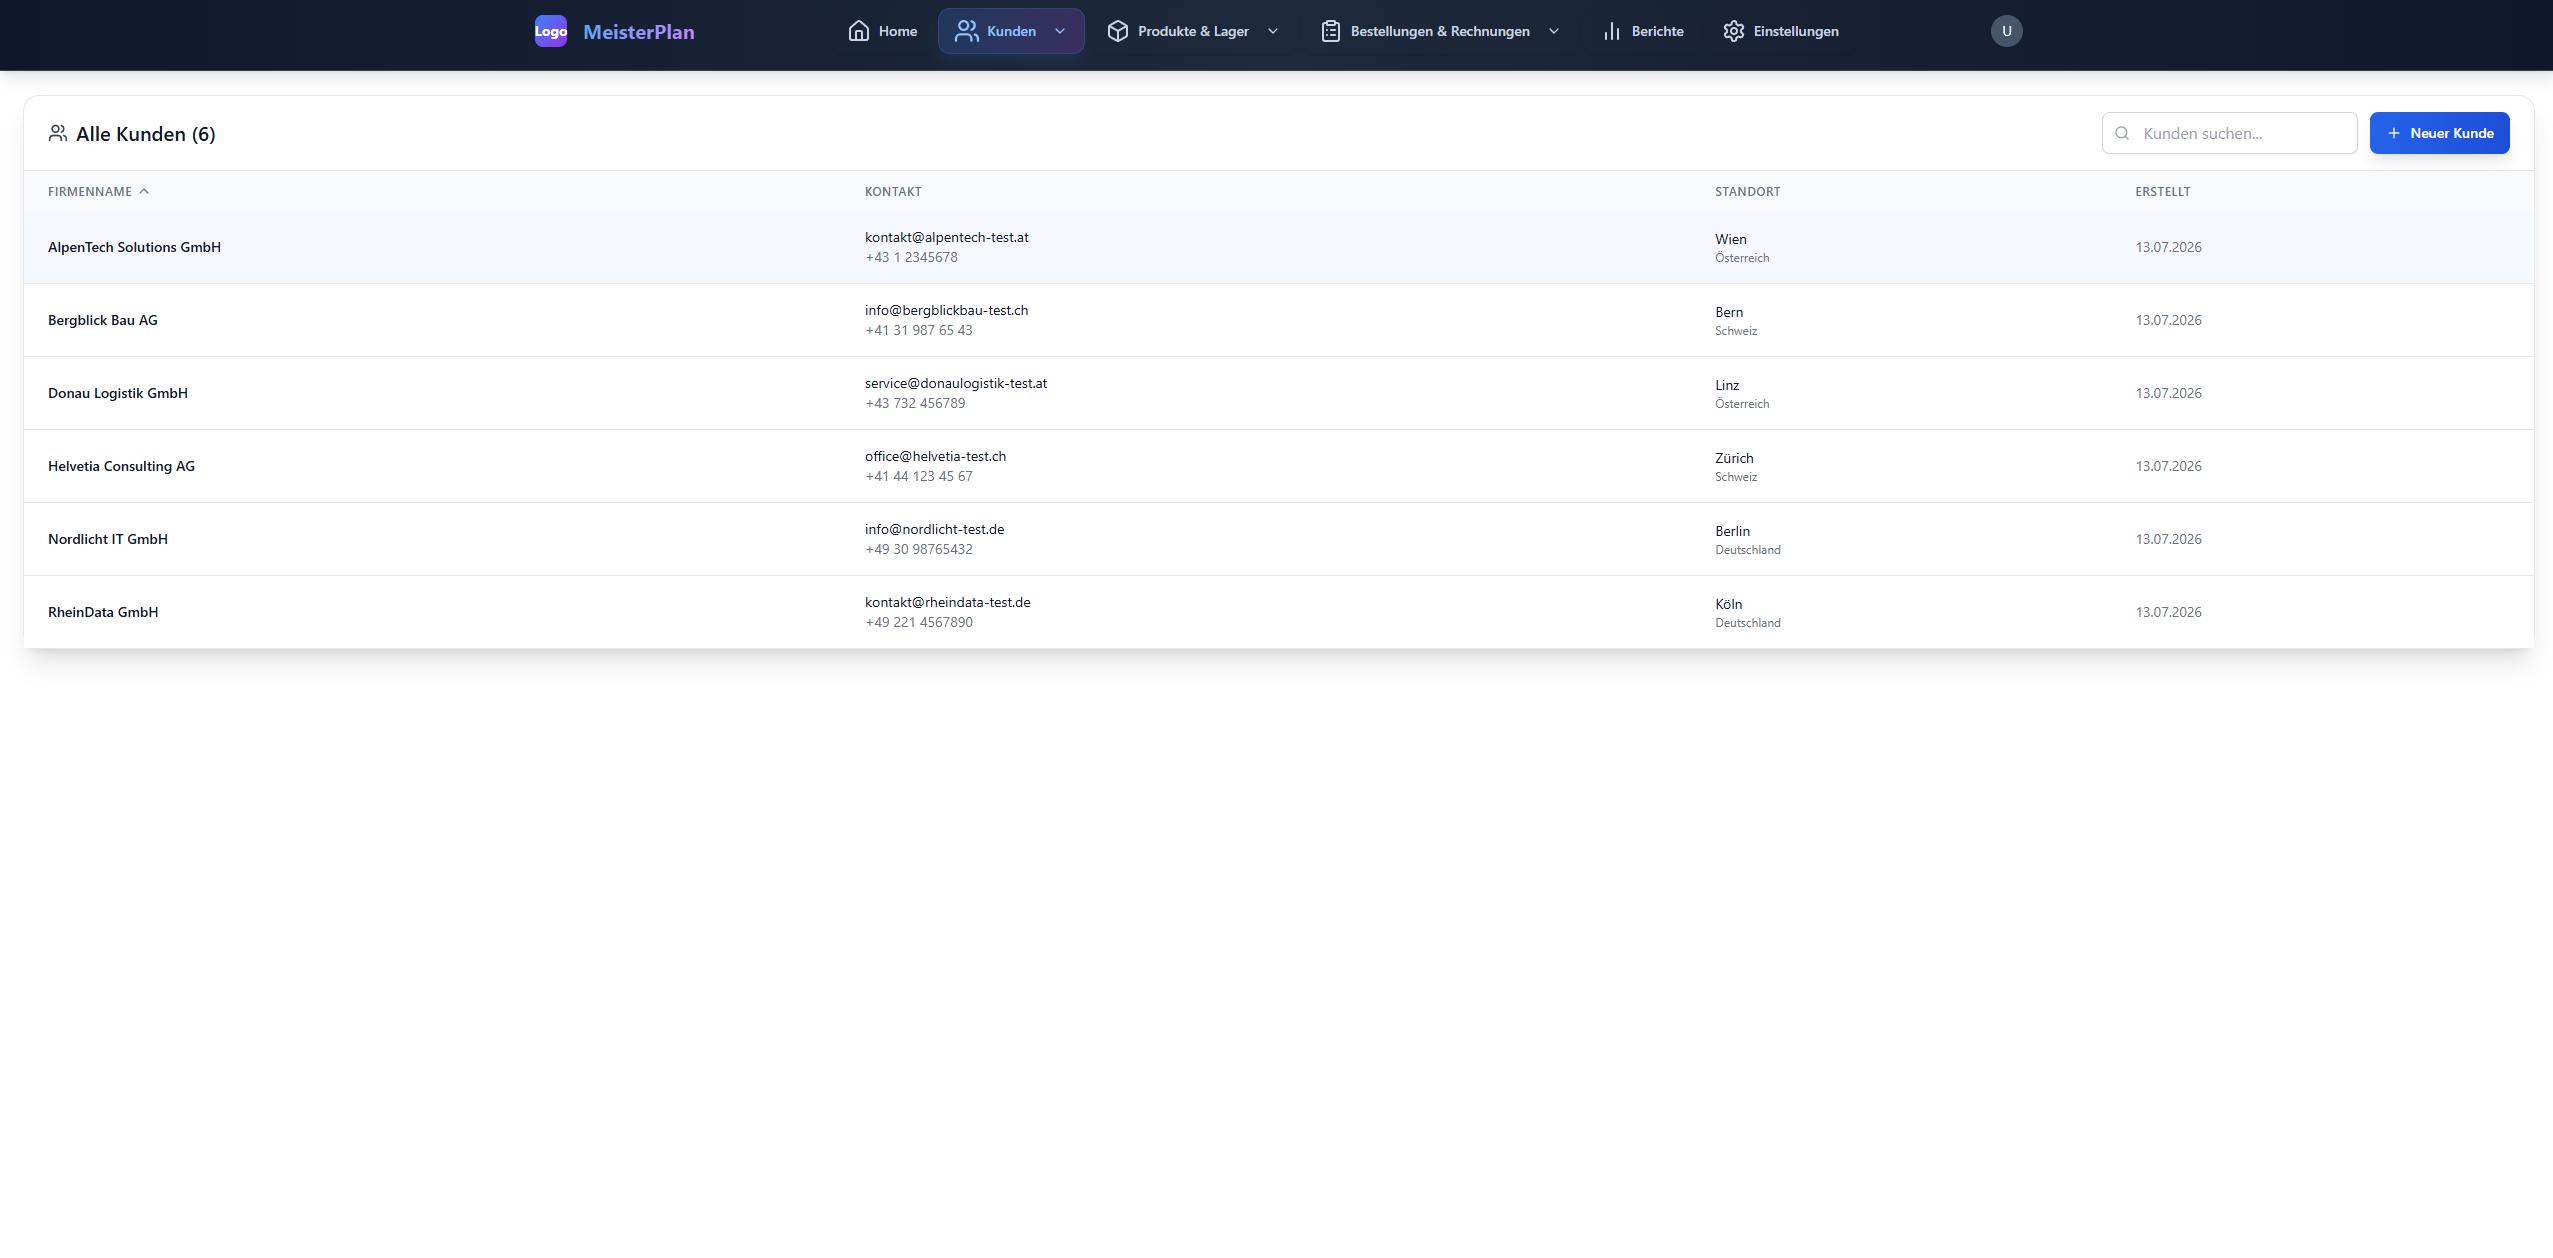Click the Alle Kunden heading icon
Screen dimensions: 2553x1258
pyautogui.click(x=58, y=133)
